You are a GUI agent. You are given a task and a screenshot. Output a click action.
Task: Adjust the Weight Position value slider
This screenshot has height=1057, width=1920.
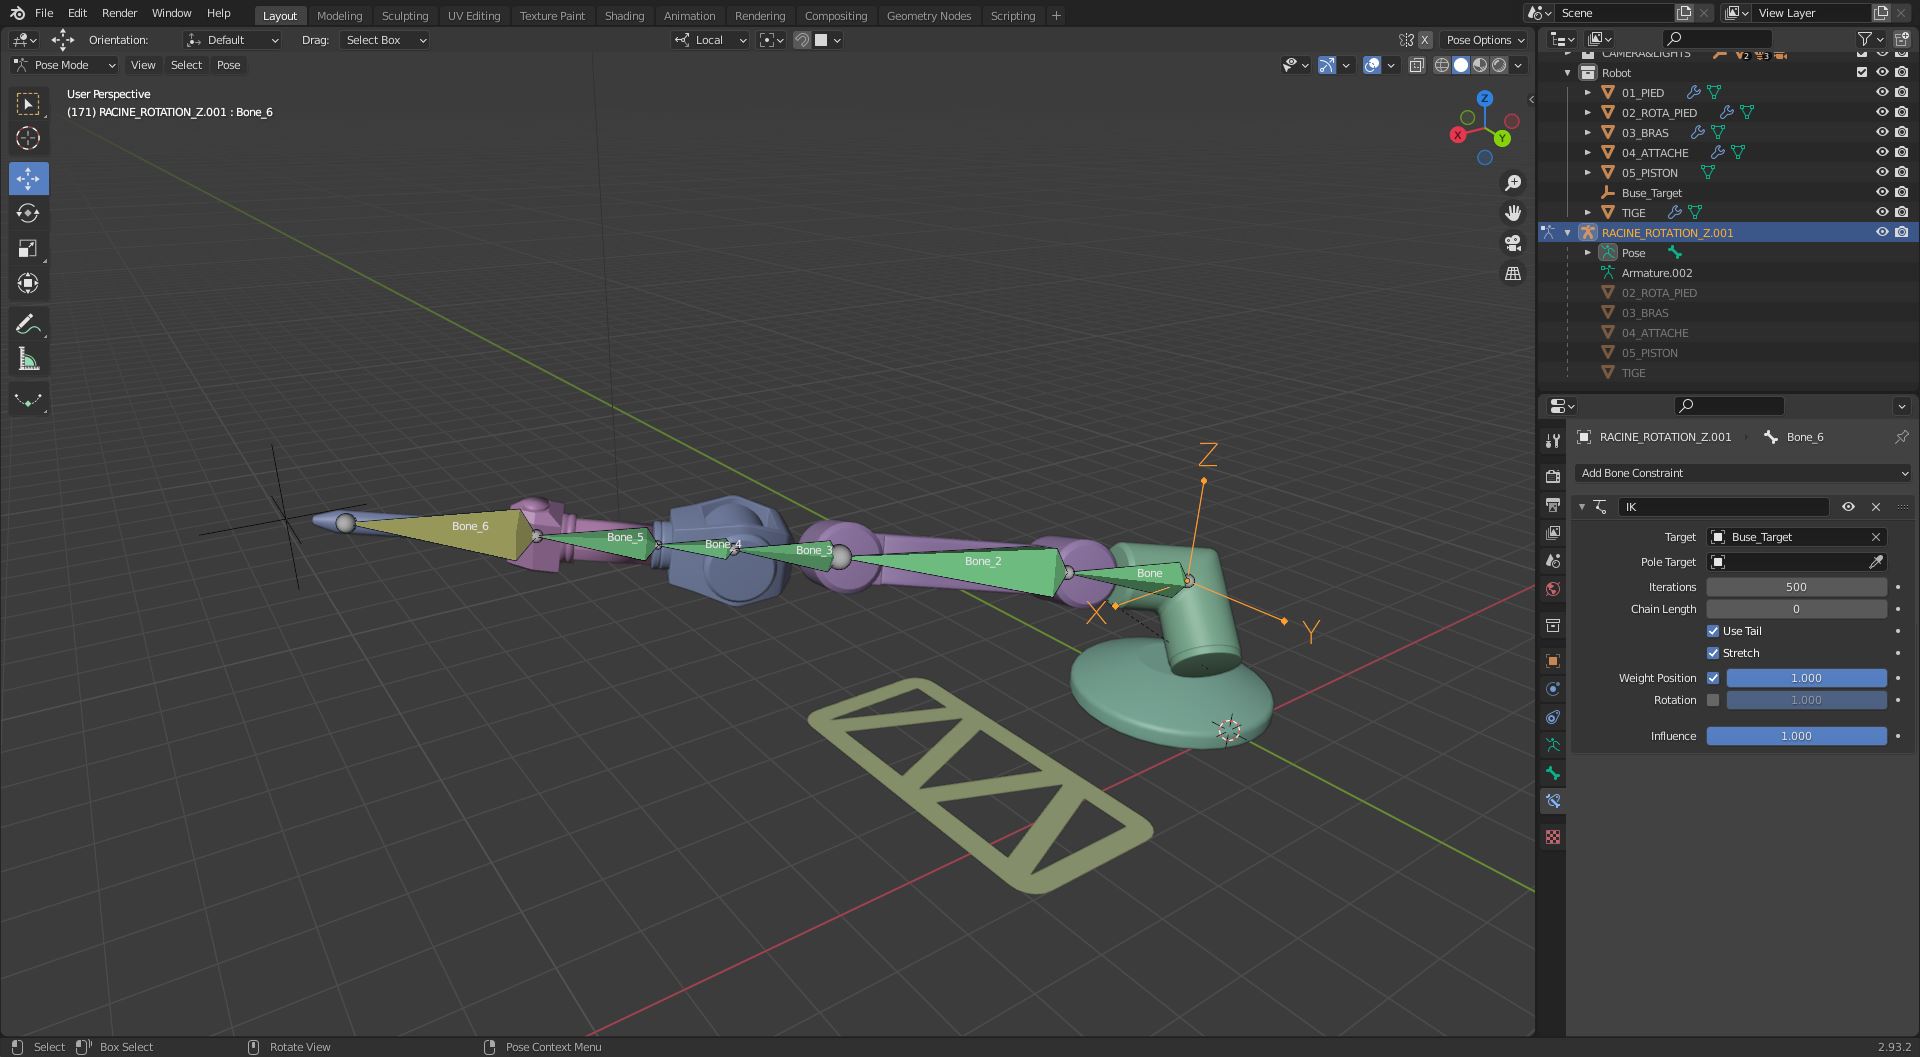[1806, 678]
